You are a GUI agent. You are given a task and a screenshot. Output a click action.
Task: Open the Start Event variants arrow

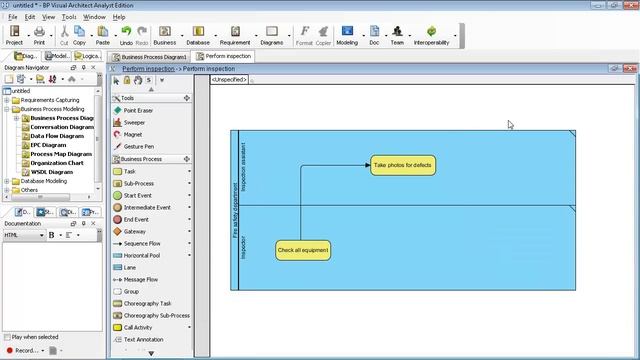(x=189, y=196)
